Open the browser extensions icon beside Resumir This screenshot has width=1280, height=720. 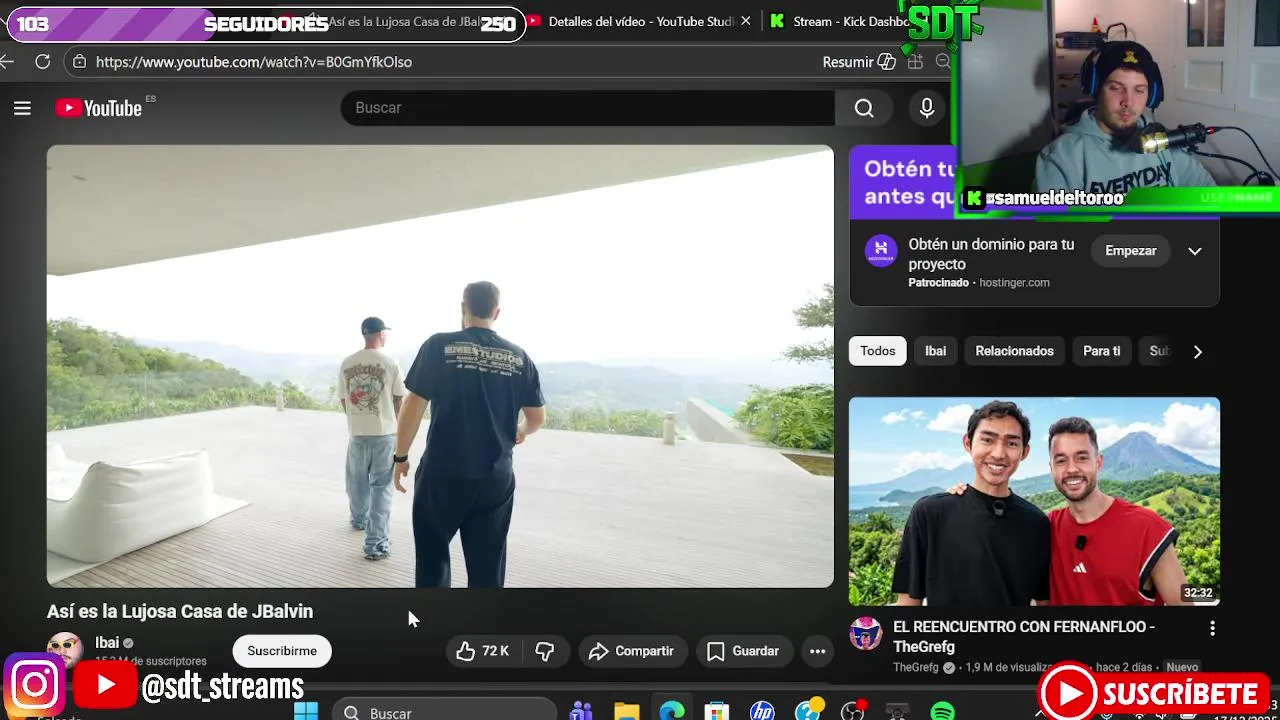pos(915,62)
